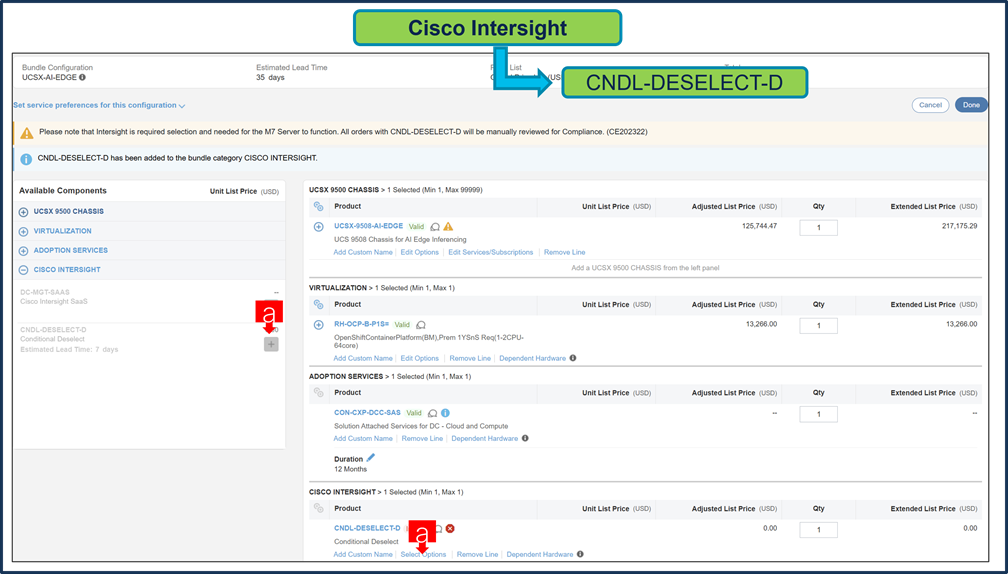Click info icon beside UCSX-AI-EDGE bundle name
The width and height of the screenshot is (1008, 574).
tap(82, 78)
